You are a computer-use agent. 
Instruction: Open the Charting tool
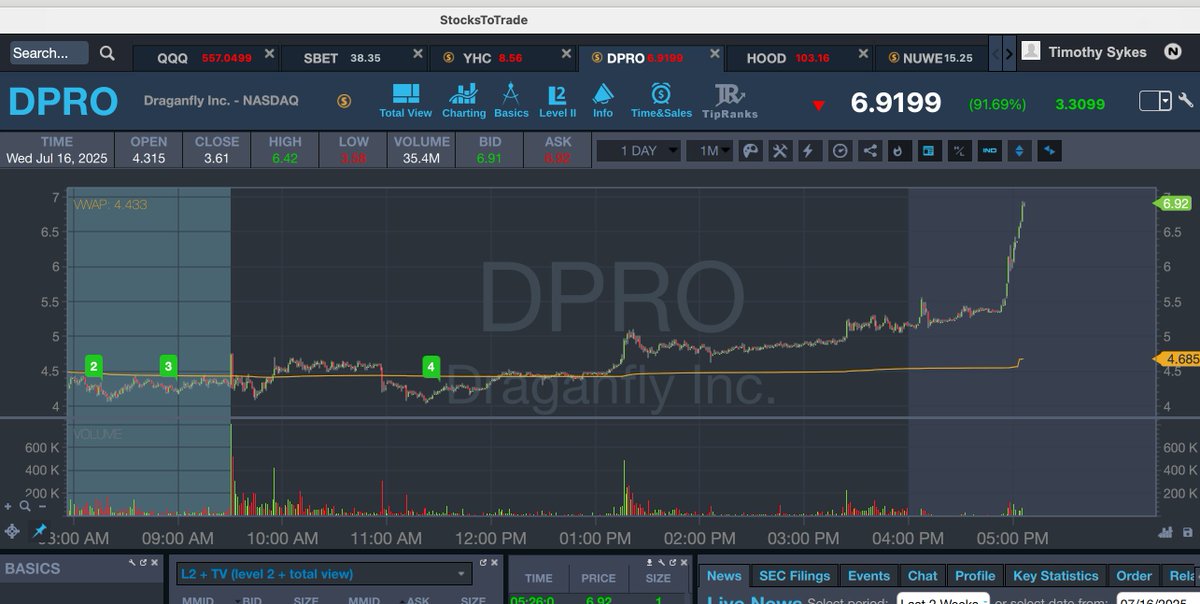[x=464, y=101]
